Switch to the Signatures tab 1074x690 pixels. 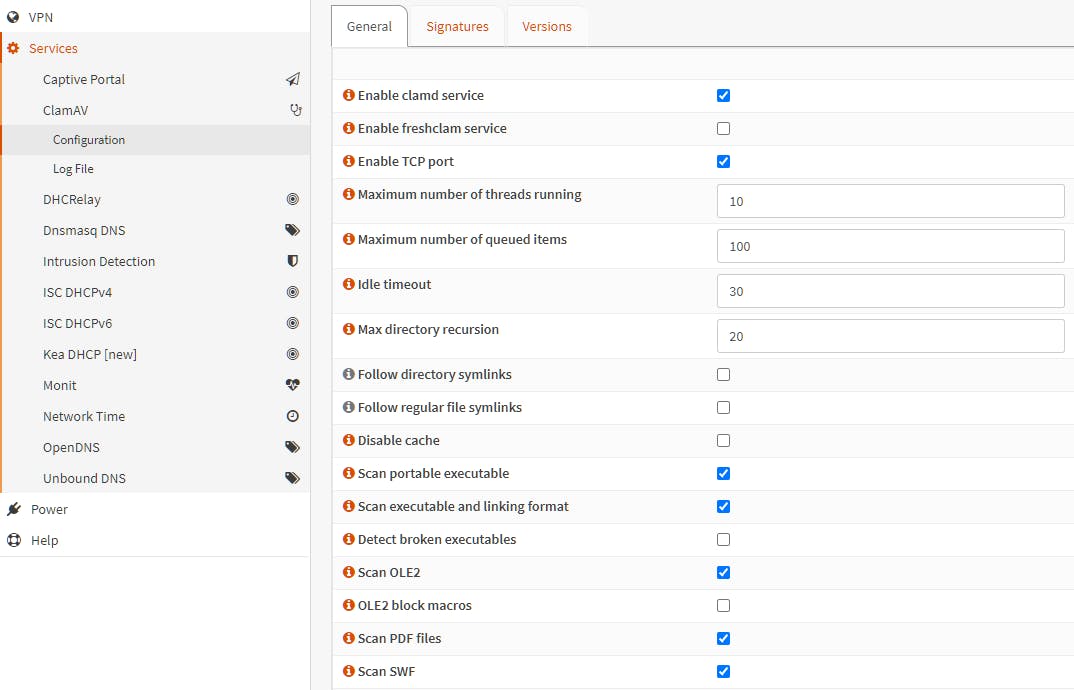coord(457,27)
